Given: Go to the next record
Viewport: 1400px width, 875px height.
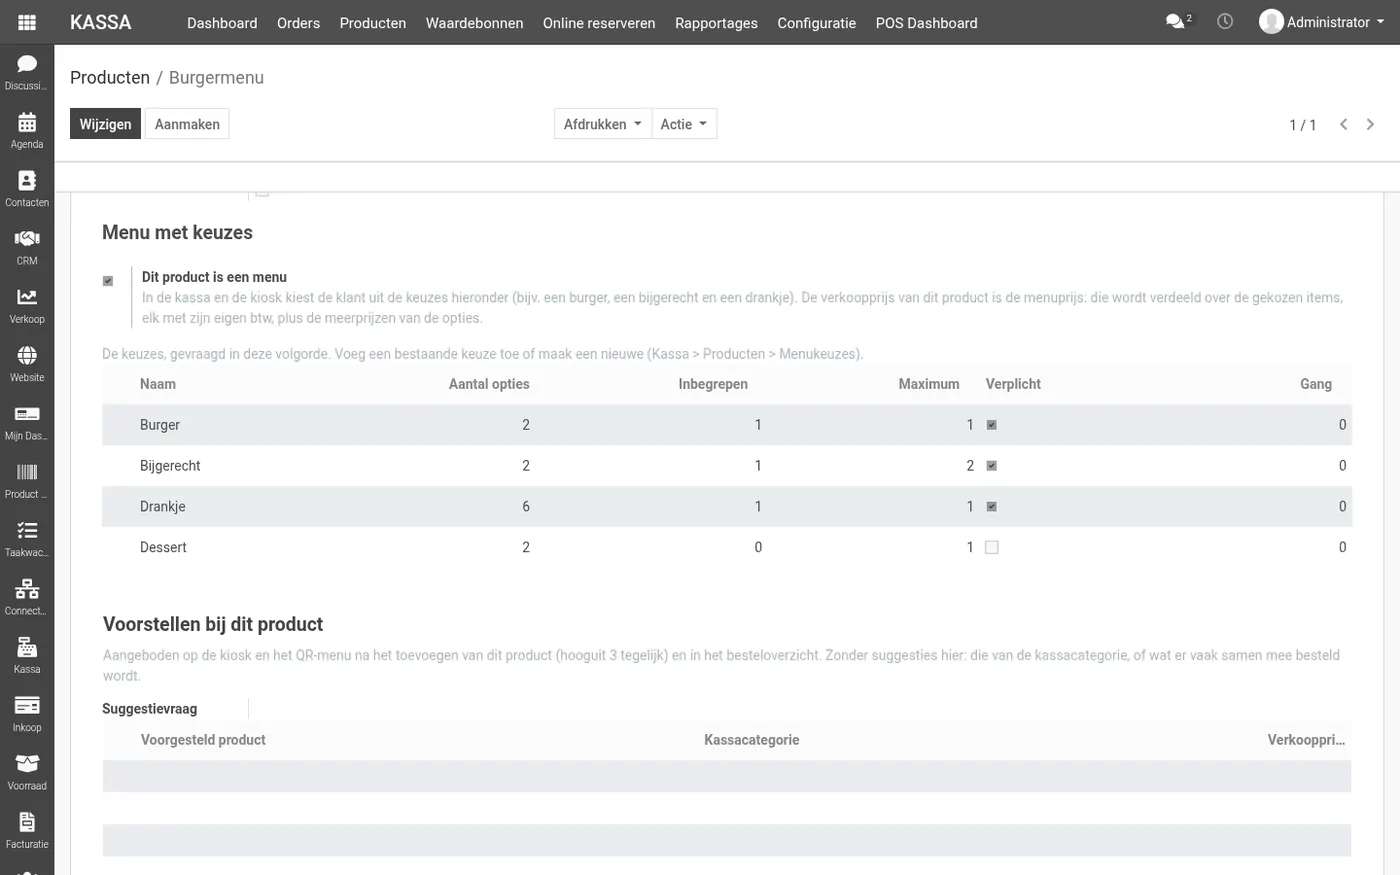Looking at the screenshot, I should (x=1370, y=124).
